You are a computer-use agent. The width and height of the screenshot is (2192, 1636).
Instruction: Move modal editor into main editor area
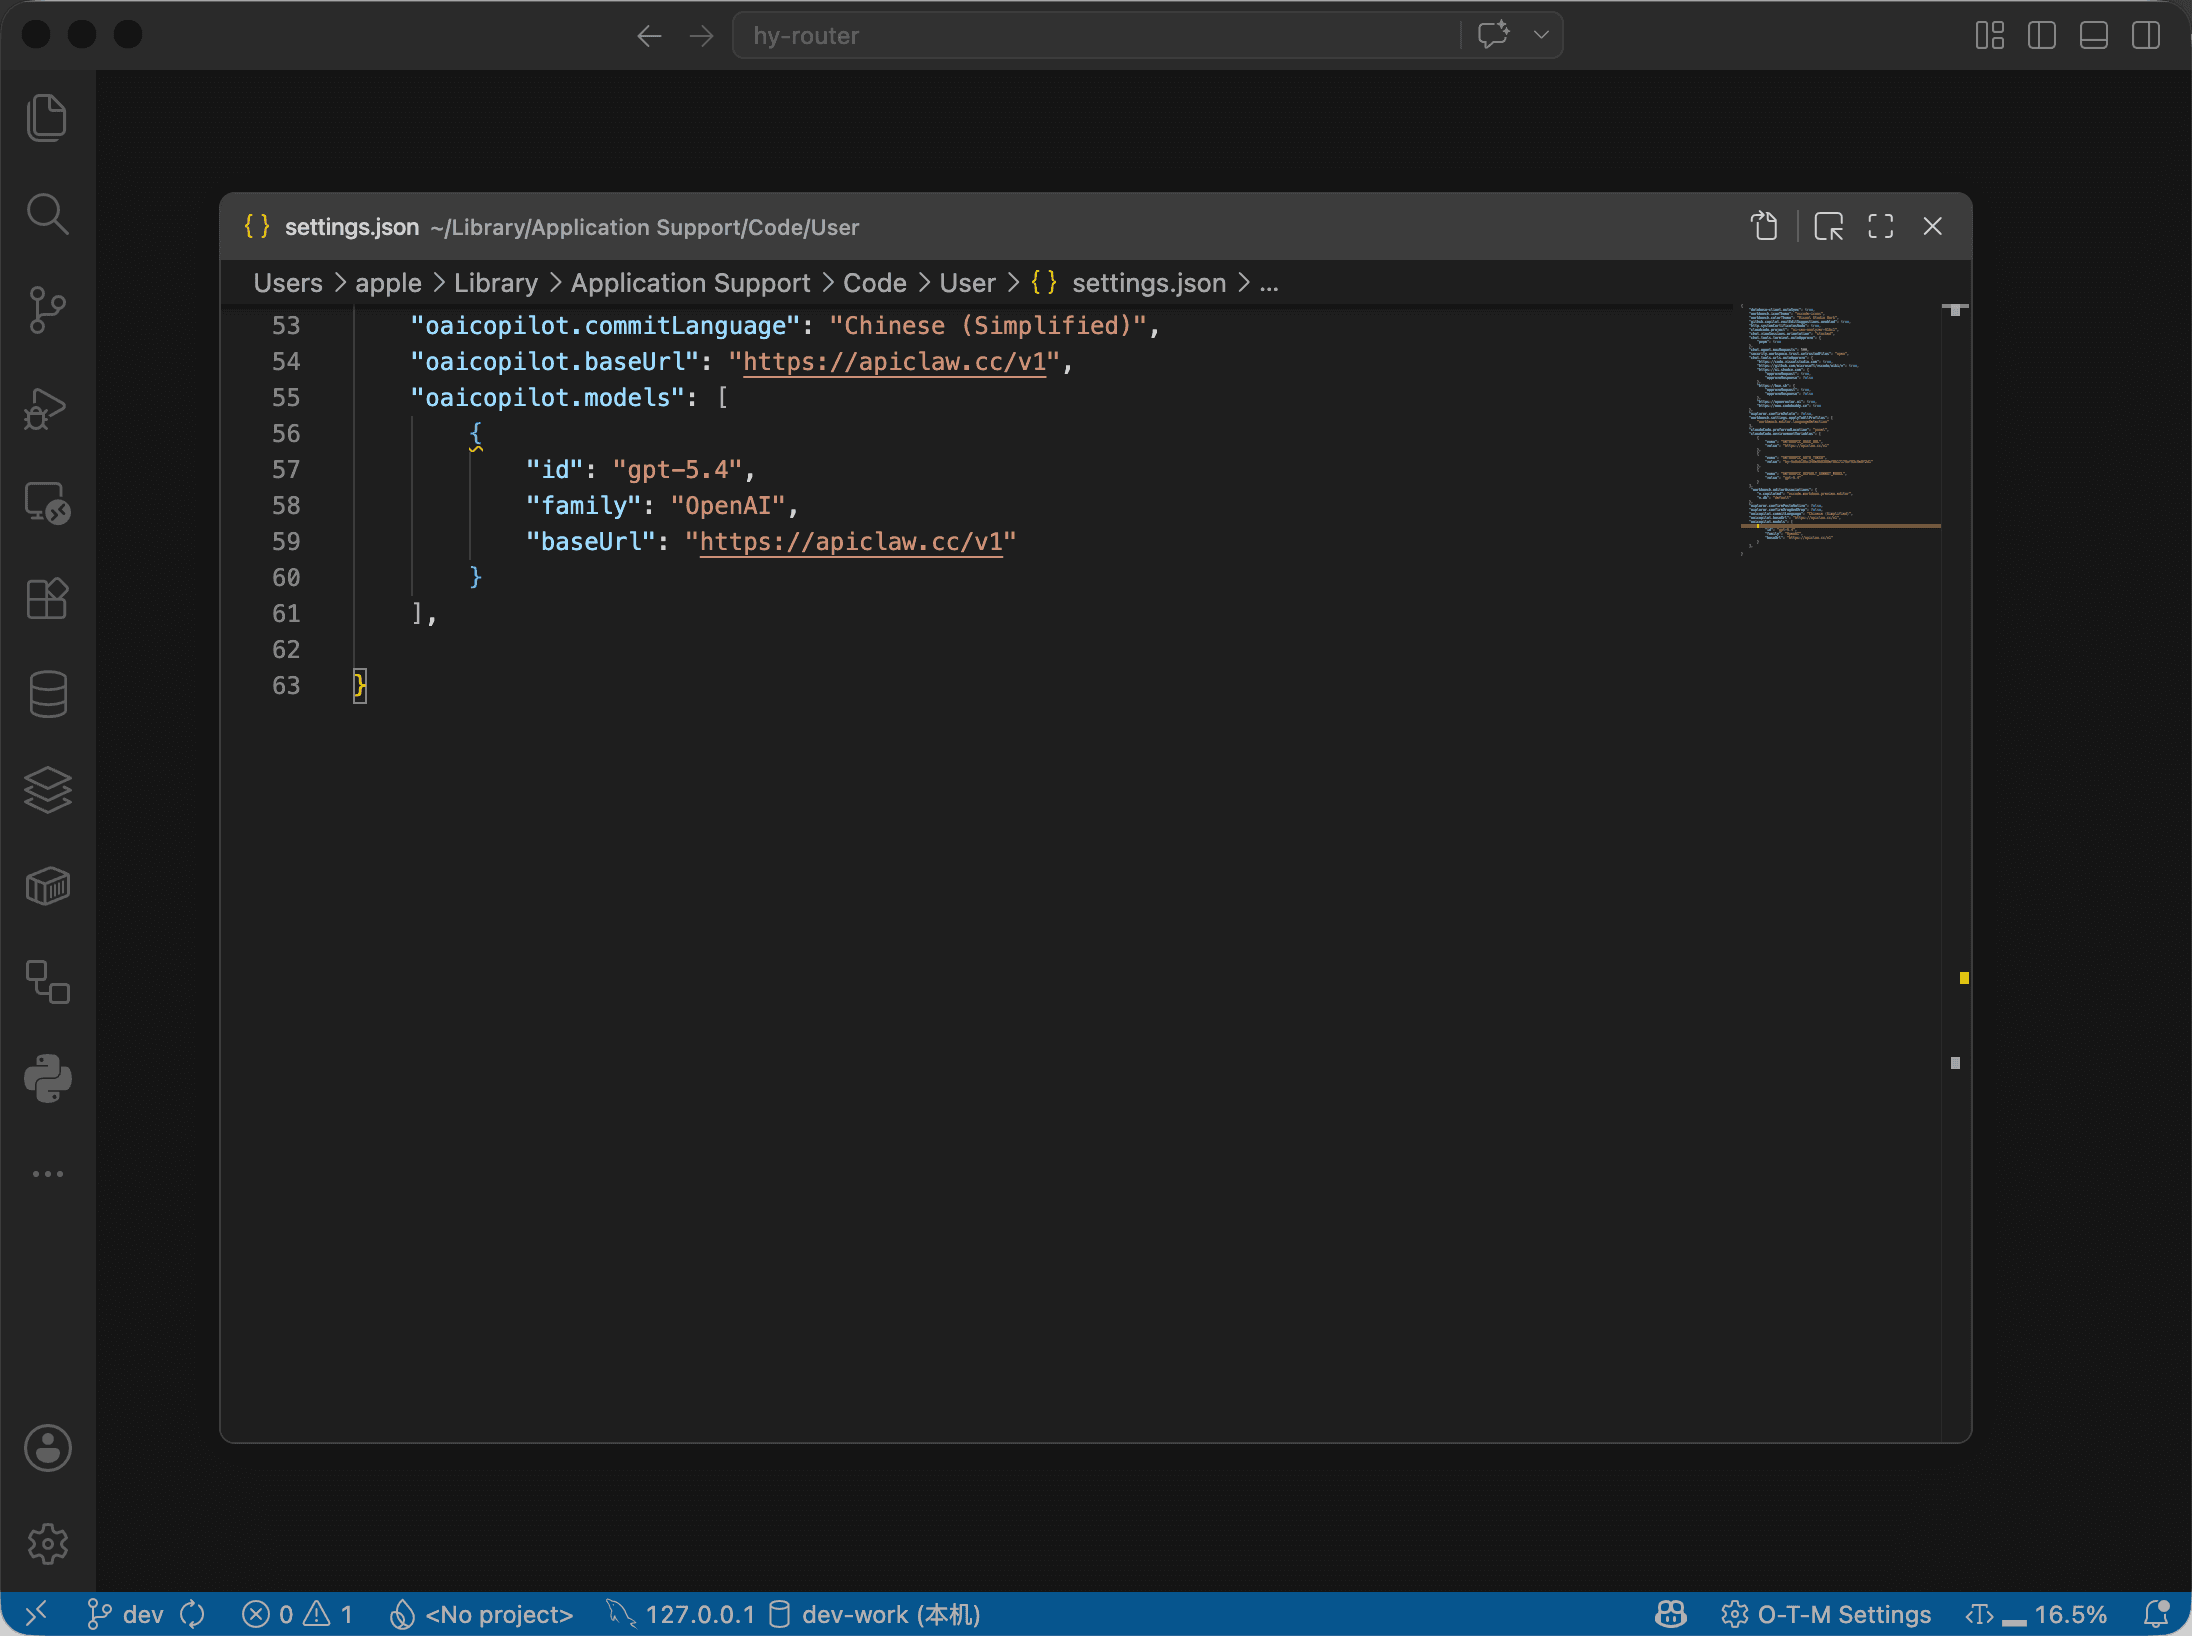(1829, 227)
